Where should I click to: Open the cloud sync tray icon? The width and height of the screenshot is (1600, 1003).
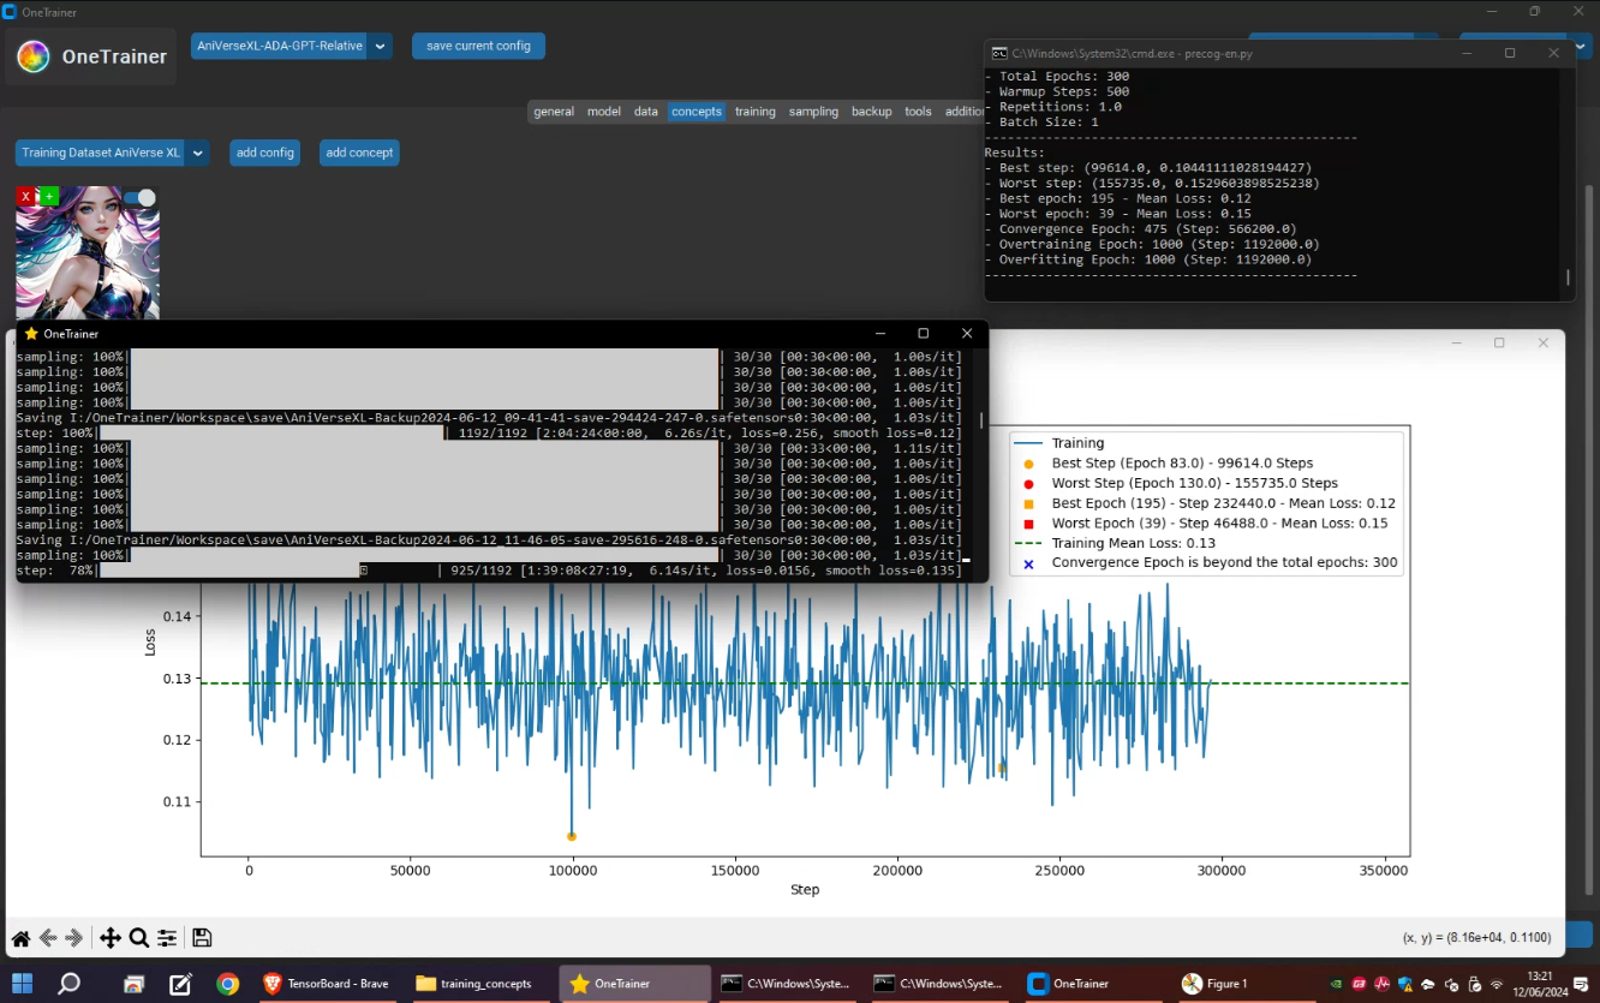(1428, 984)
